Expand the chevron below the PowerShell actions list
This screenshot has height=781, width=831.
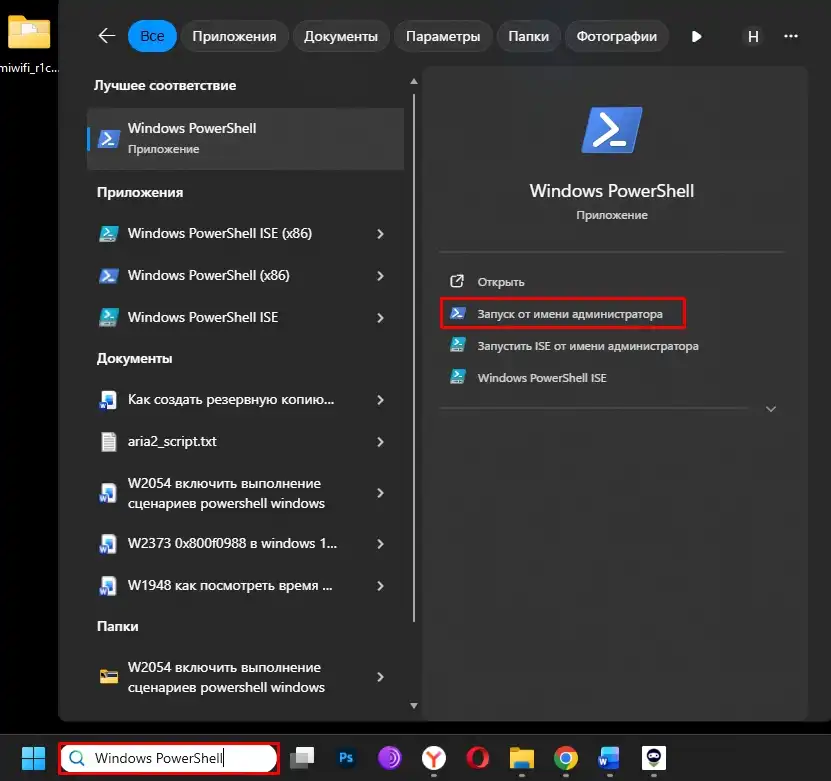click(x=770, y=408)
